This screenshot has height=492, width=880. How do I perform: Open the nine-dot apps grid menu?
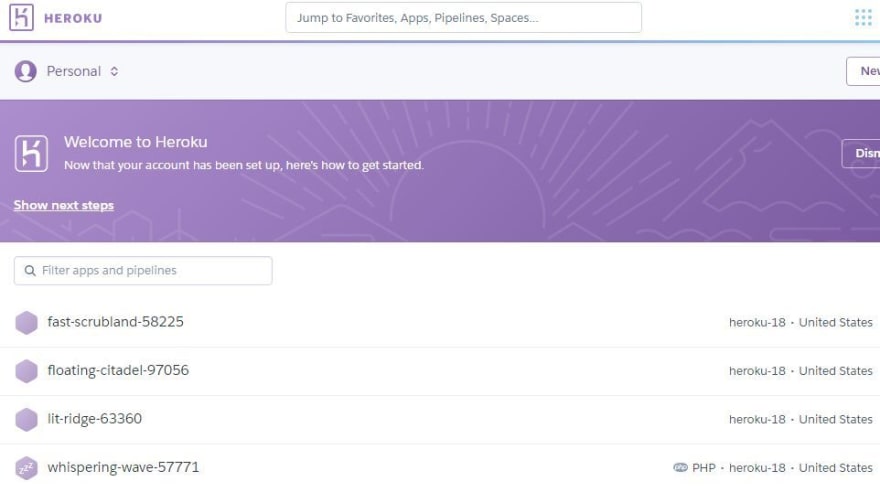coord(863,17)
